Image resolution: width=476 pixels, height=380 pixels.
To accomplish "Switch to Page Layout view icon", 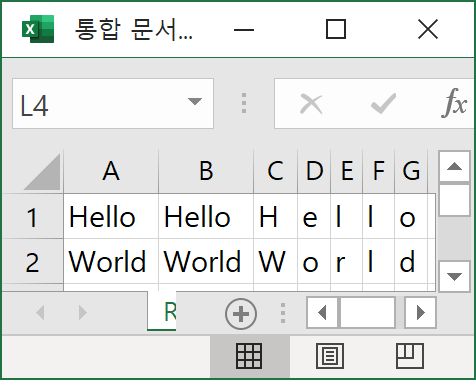I will tap(330, 356).
